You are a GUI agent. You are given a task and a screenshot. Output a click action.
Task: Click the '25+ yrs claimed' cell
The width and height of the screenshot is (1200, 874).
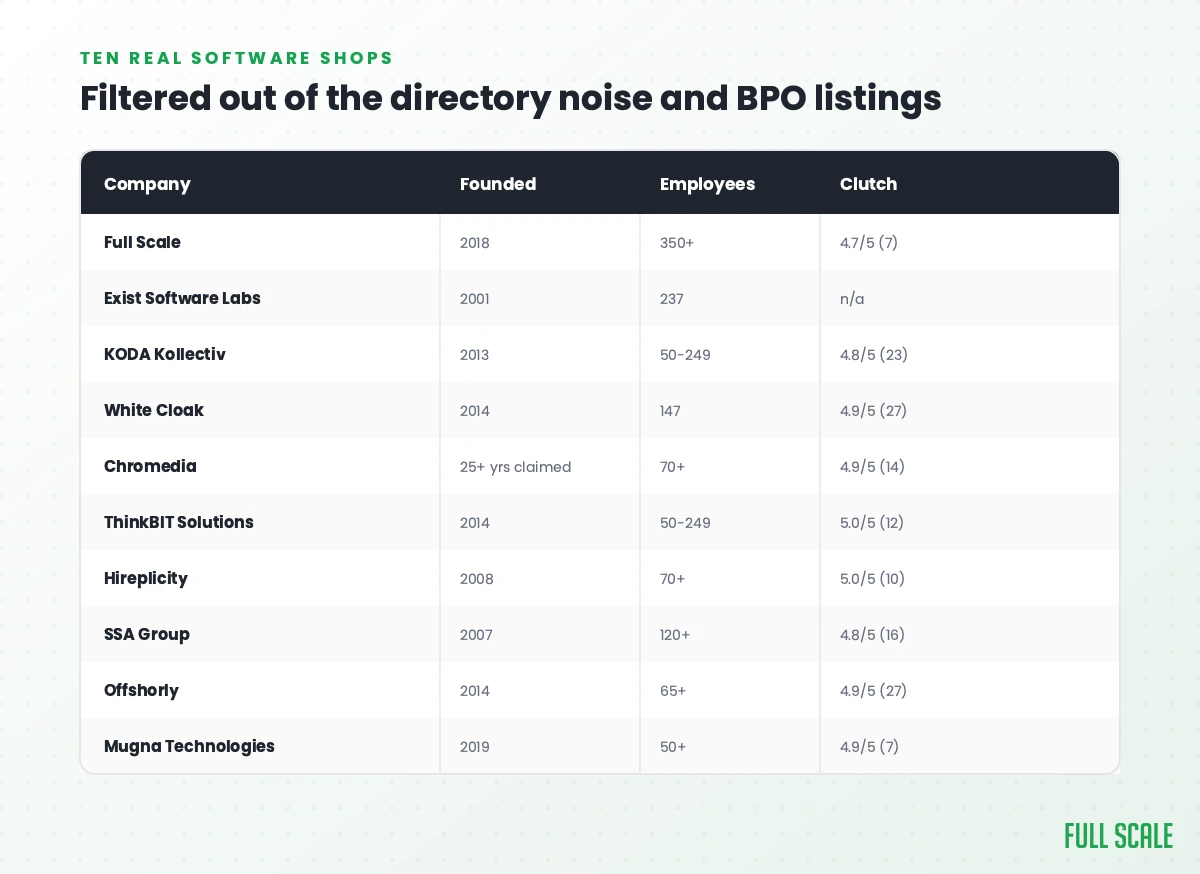(516, 466)
